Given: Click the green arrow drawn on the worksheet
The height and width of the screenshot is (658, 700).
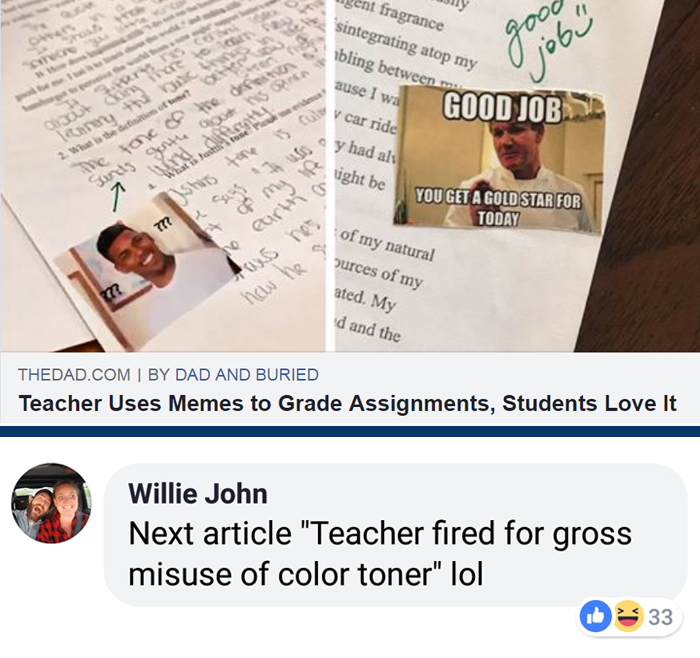Looking at the screenshot, I should 116,197.
